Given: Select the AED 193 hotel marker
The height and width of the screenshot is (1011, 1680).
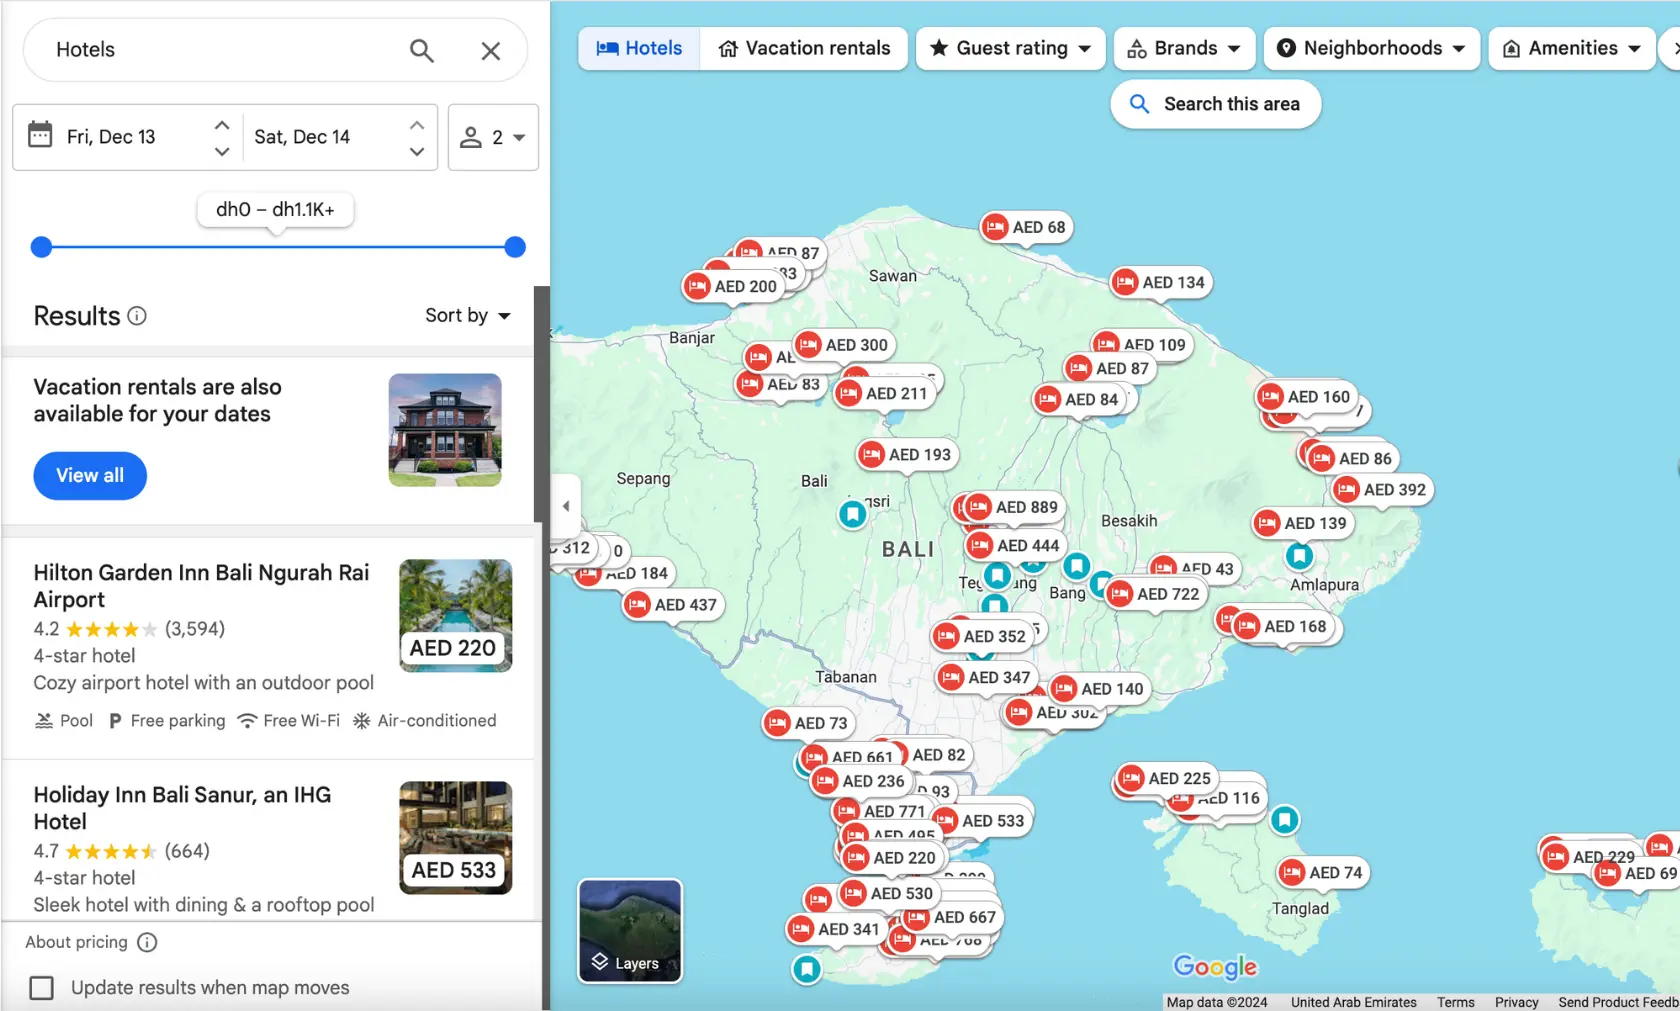Looking at the screenshot, I should point(906,454).
